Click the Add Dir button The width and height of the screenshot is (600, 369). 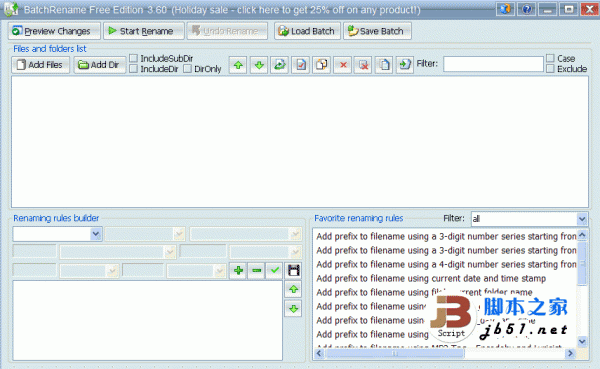pyautogui.click(x=100, y=65)
